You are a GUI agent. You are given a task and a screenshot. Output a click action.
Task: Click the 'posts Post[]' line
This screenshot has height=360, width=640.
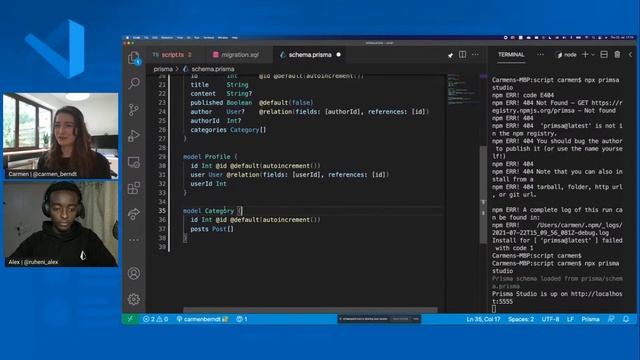point(212,229)
